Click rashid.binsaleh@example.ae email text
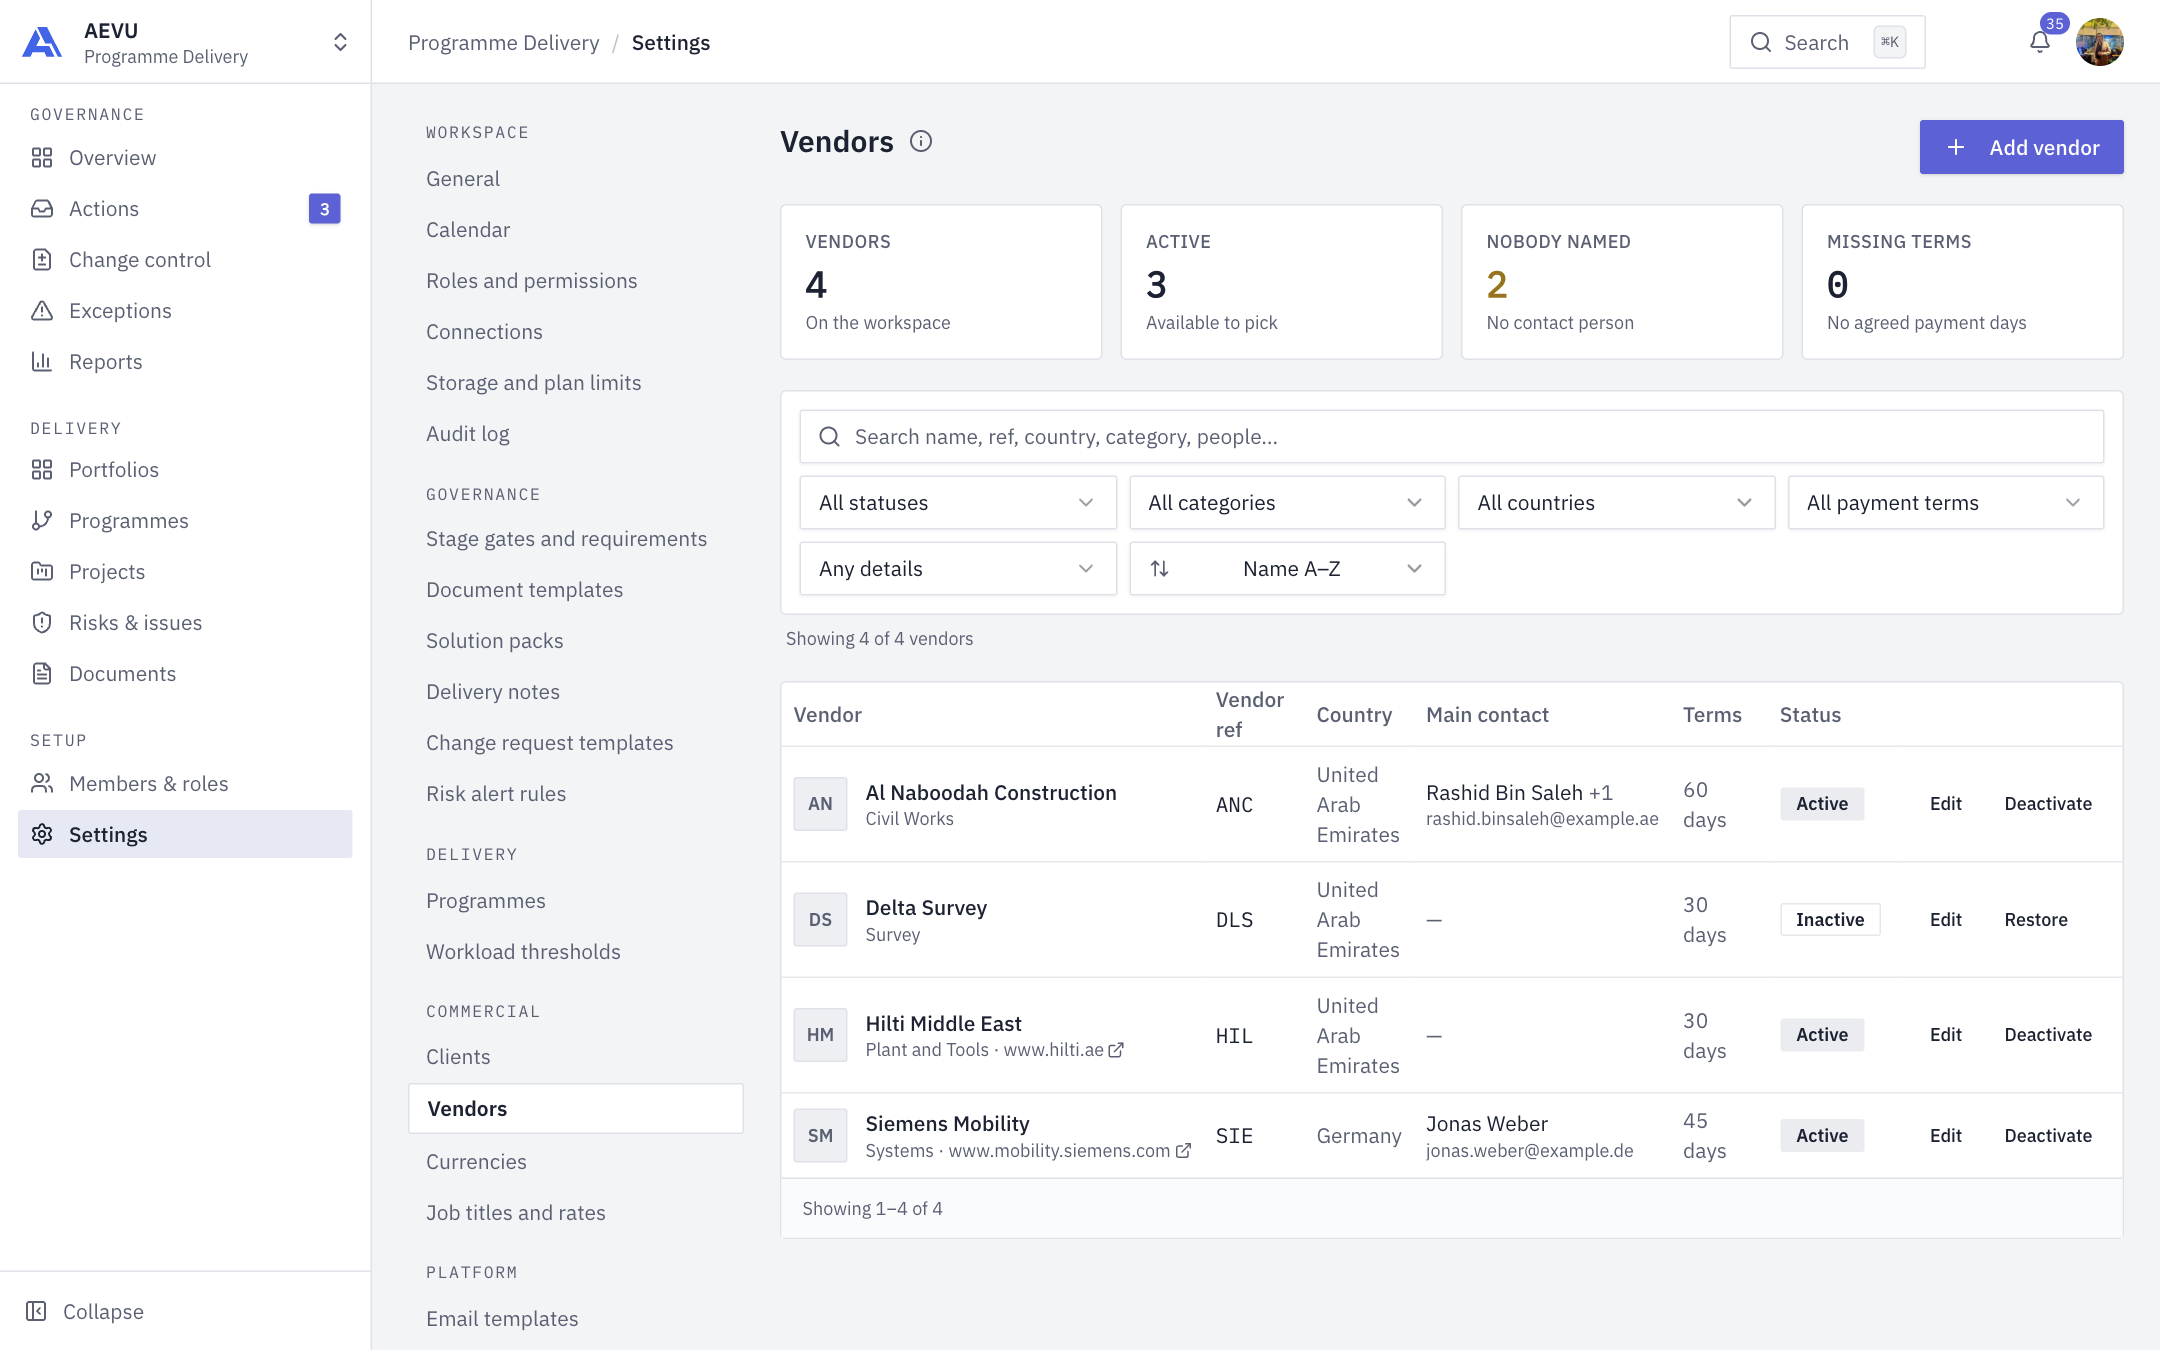2160x1350 pixels. coord(1542,819)
